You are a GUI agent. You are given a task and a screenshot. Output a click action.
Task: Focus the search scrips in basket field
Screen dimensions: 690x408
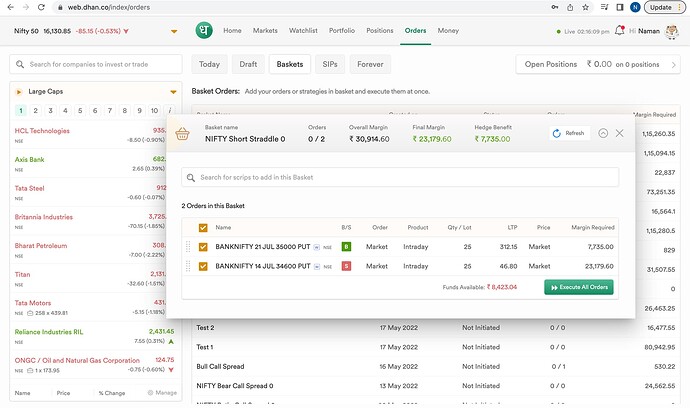(400, 177)
